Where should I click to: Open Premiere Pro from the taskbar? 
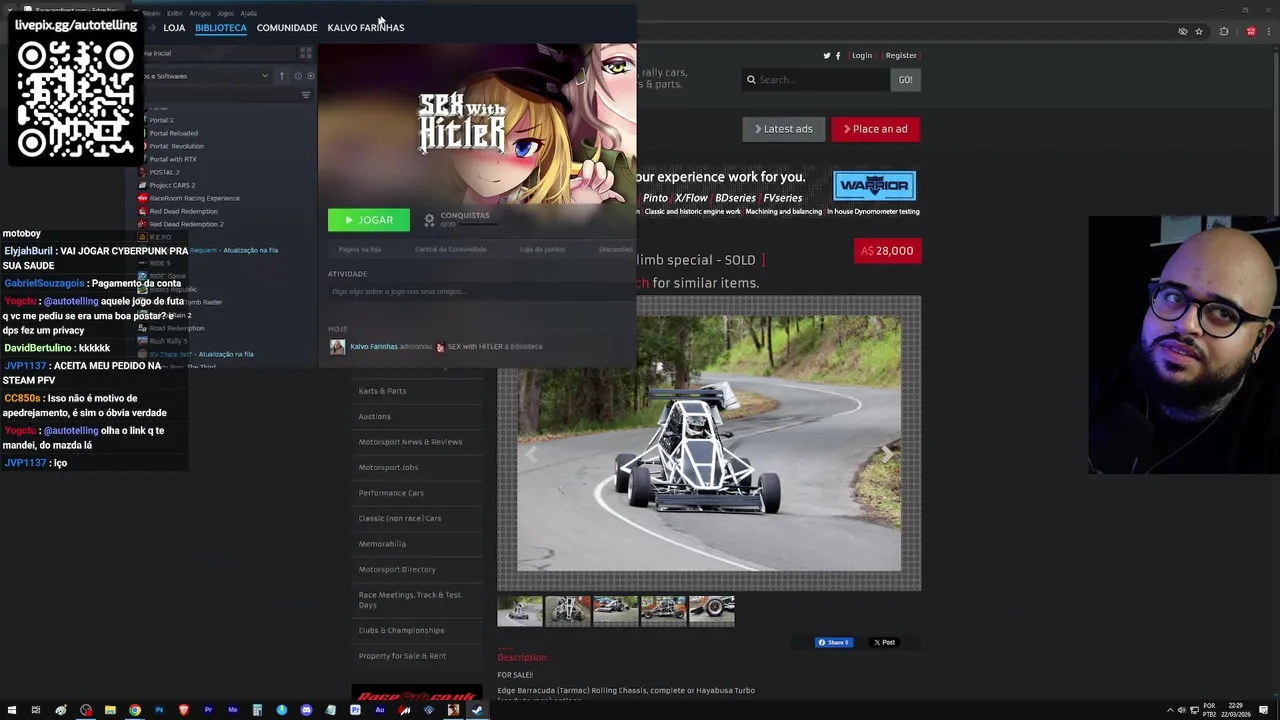pyautogui.click(x=208, y=710)
